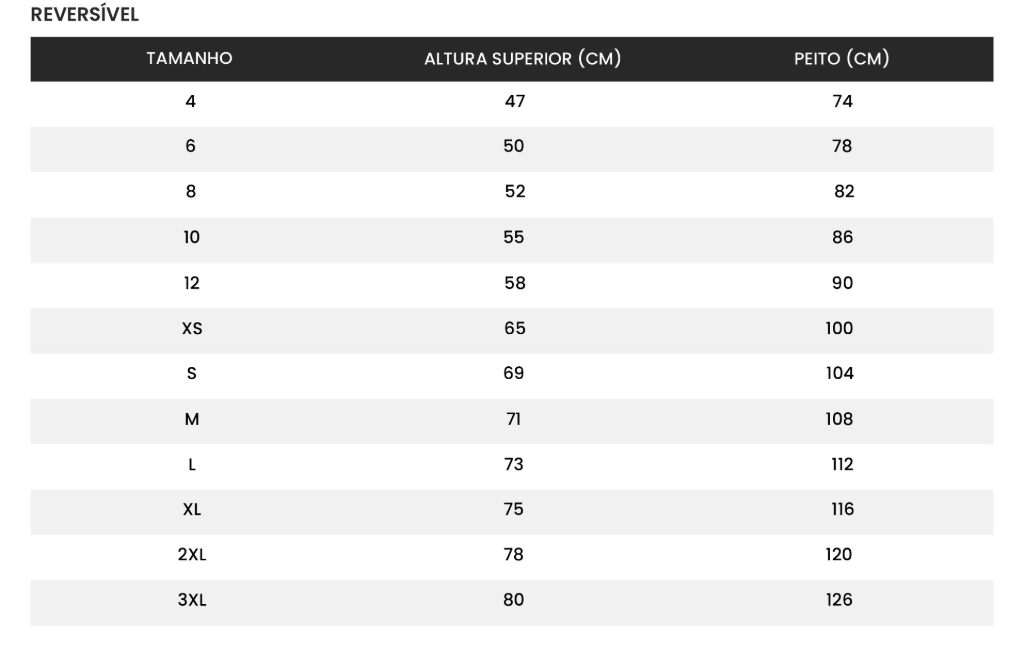
Task: Select size 4 in the Tamanho column
Action: click(190, 101)
